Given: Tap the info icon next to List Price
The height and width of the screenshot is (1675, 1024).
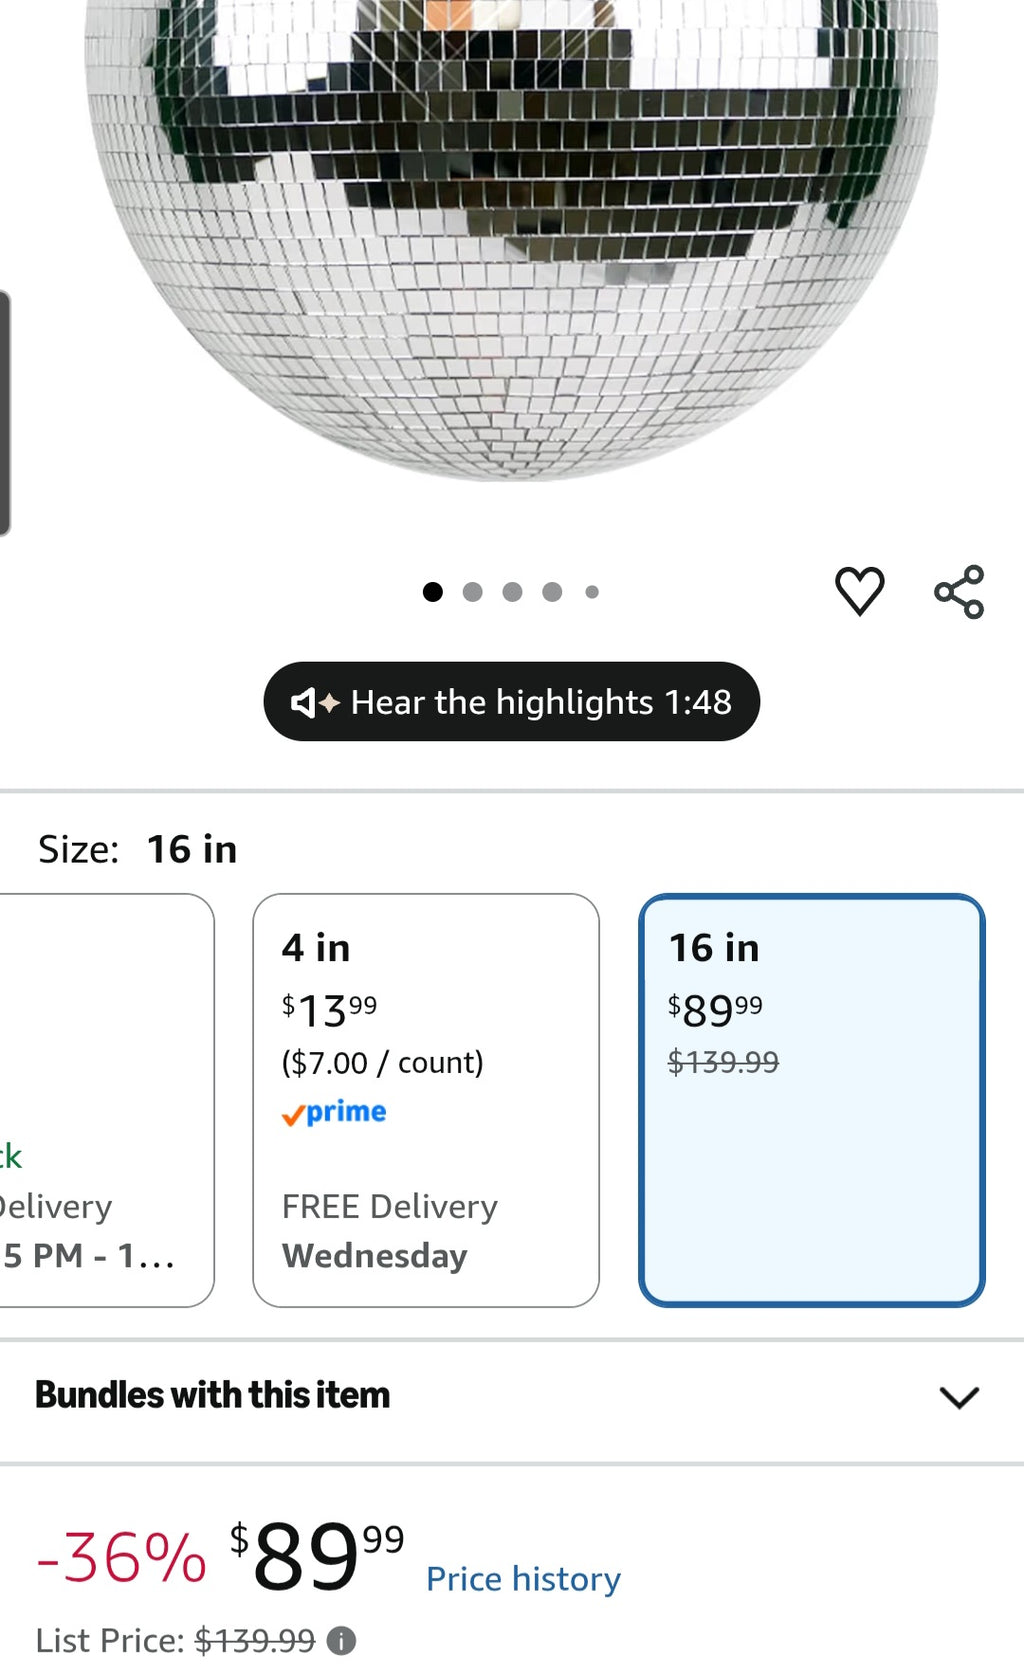Looking at the screenshot, I should tap(341, 1640).
